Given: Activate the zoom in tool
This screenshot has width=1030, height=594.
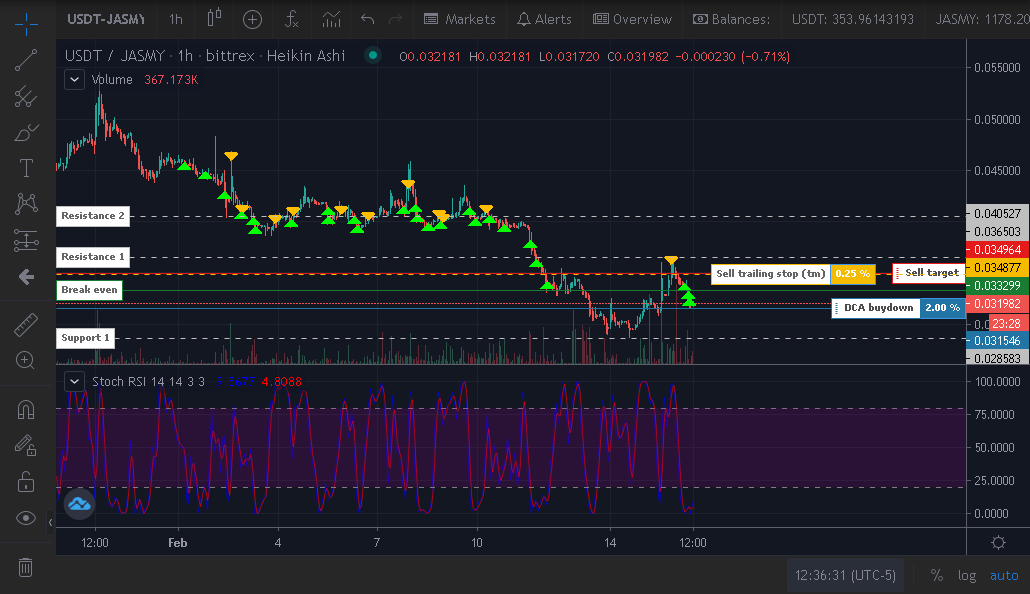Looking at the screenshot, I should click(26, 360).
